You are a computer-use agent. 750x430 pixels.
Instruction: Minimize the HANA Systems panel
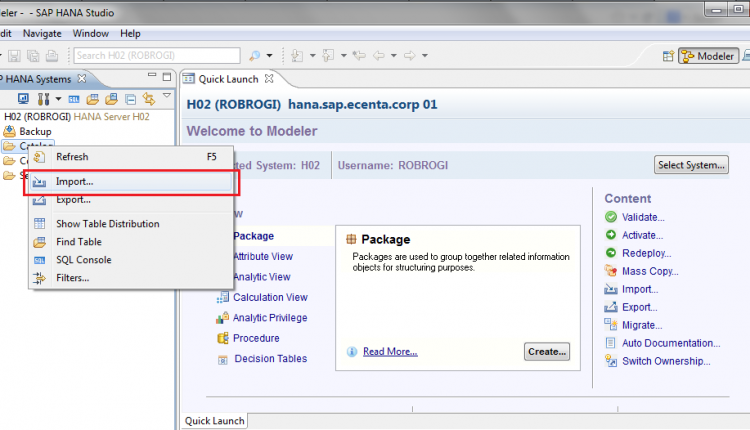[x=152, y=75]
